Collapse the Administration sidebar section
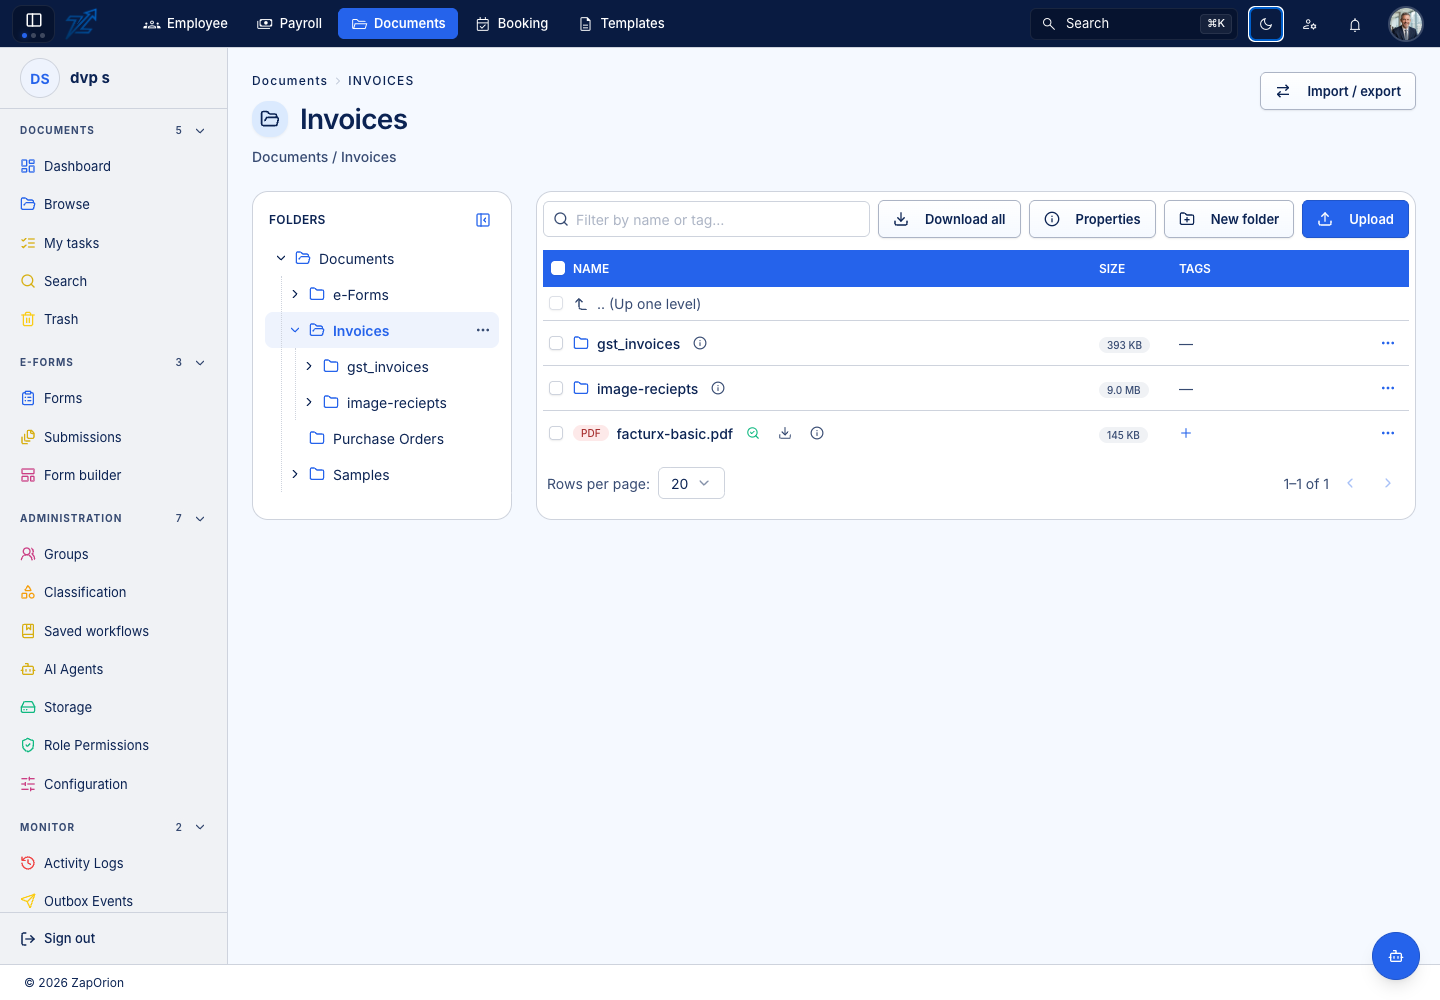Screen dimensions: 1440x1000 200,519
